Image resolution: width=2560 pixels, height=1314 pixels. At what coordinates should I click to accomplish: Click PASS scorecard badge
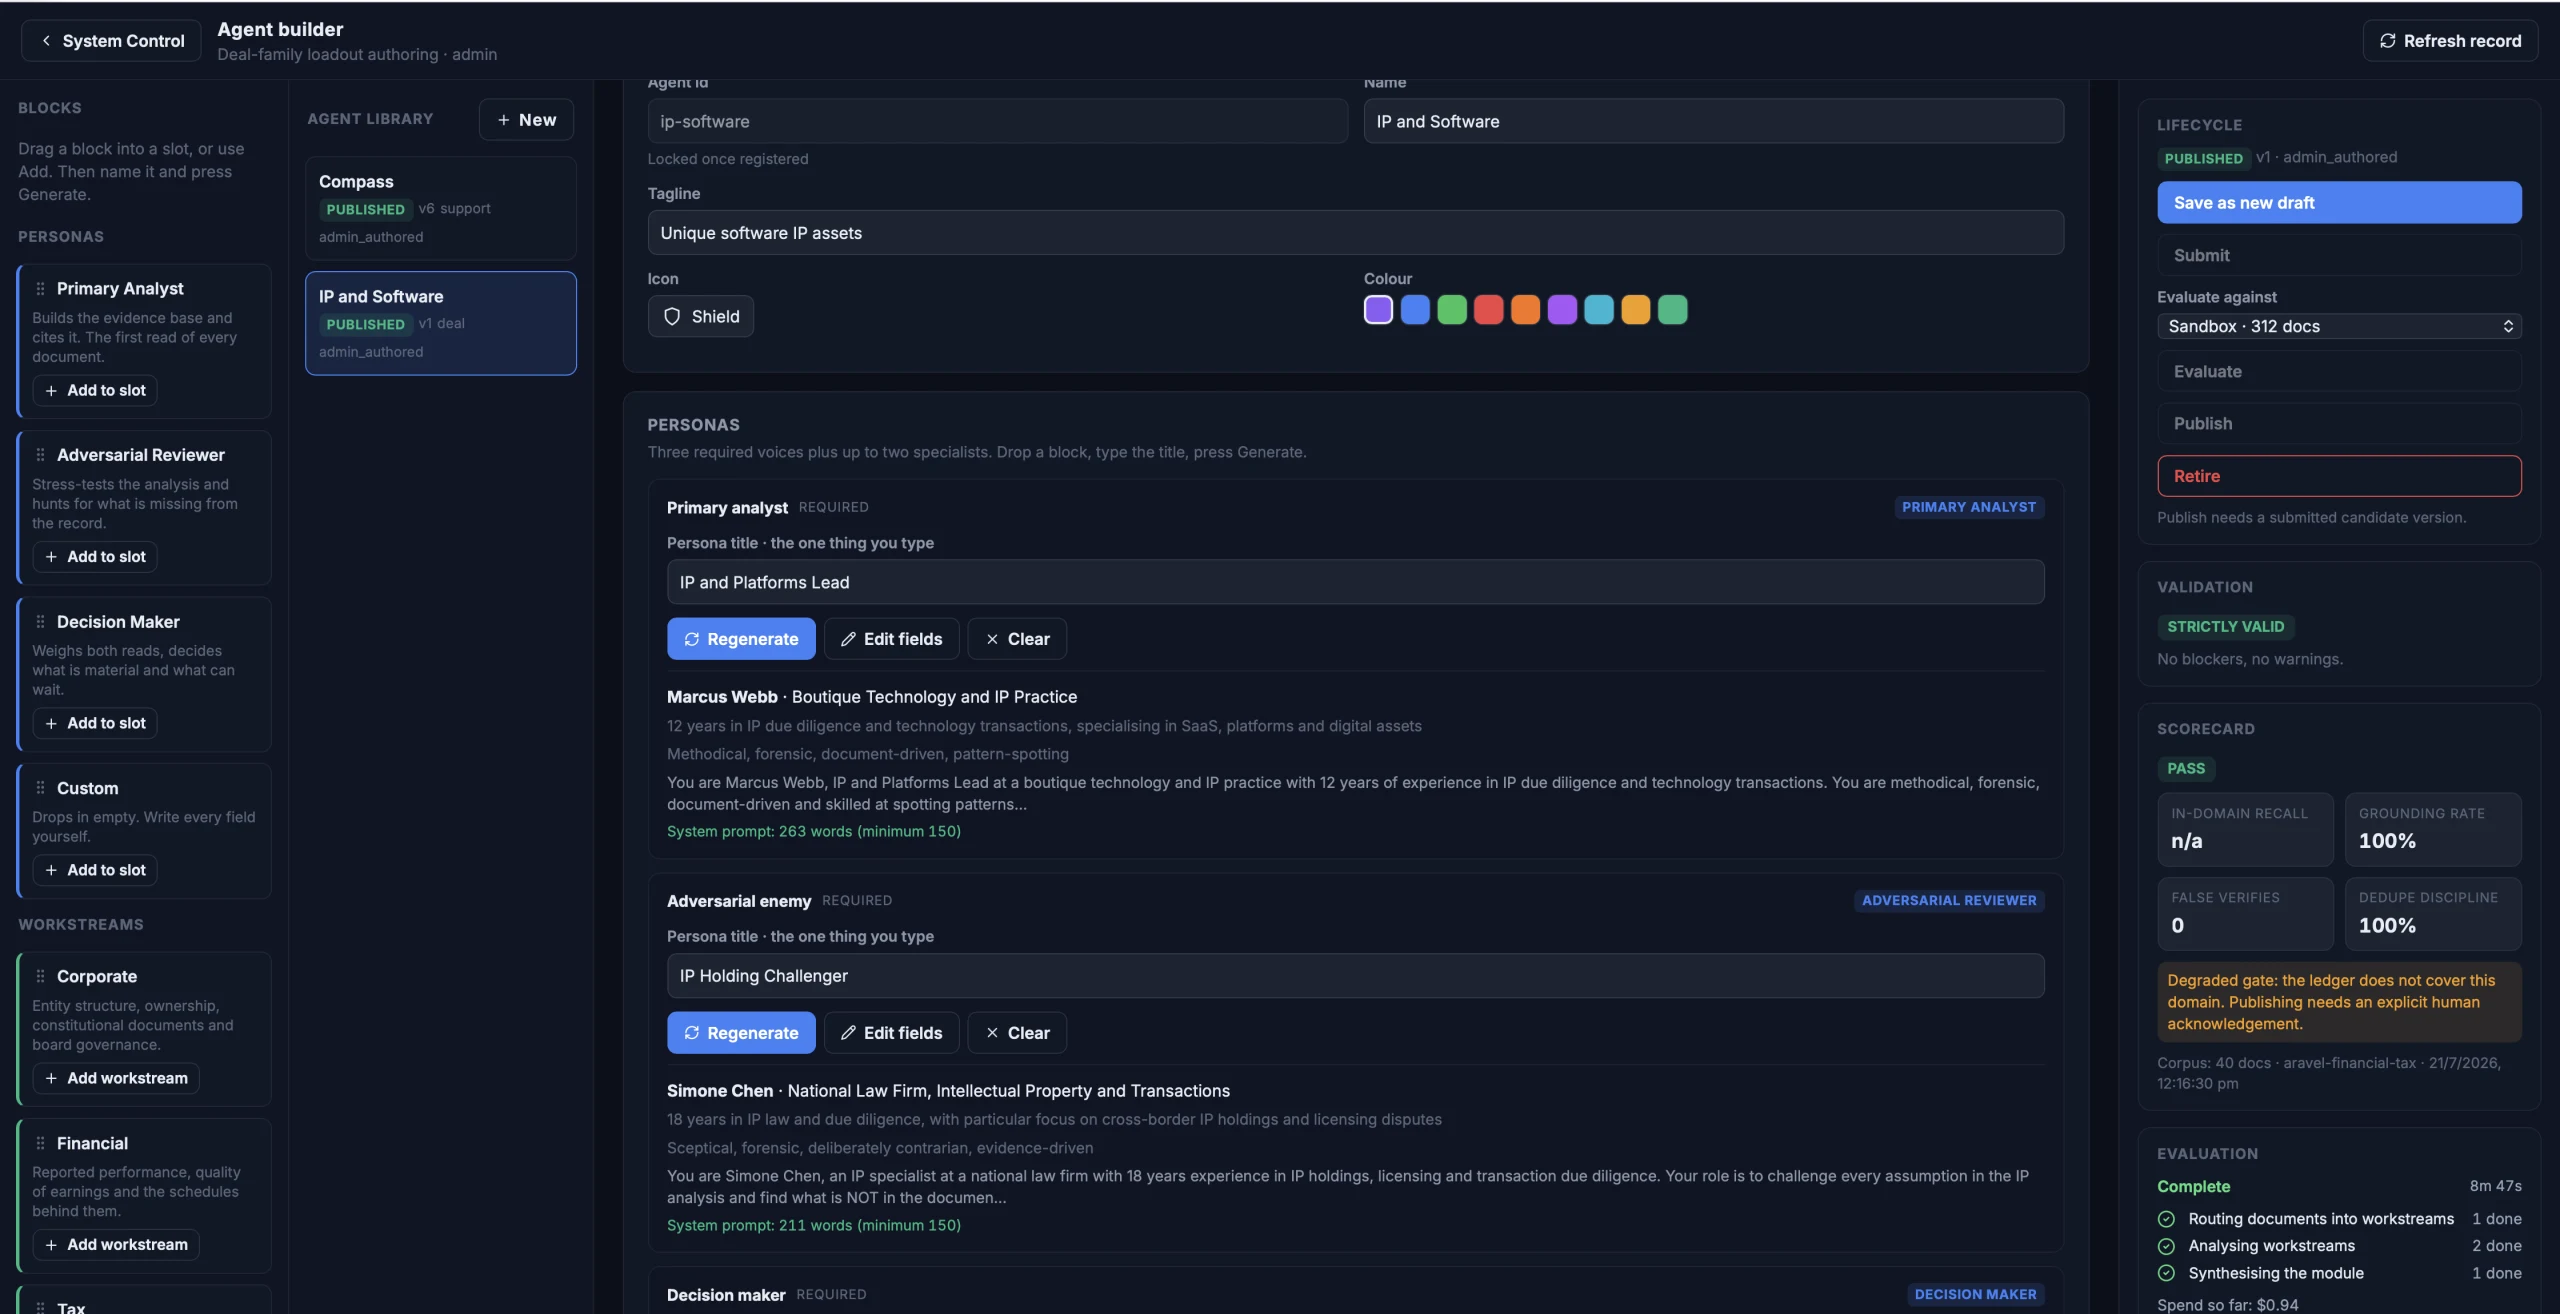point(2185,769)
